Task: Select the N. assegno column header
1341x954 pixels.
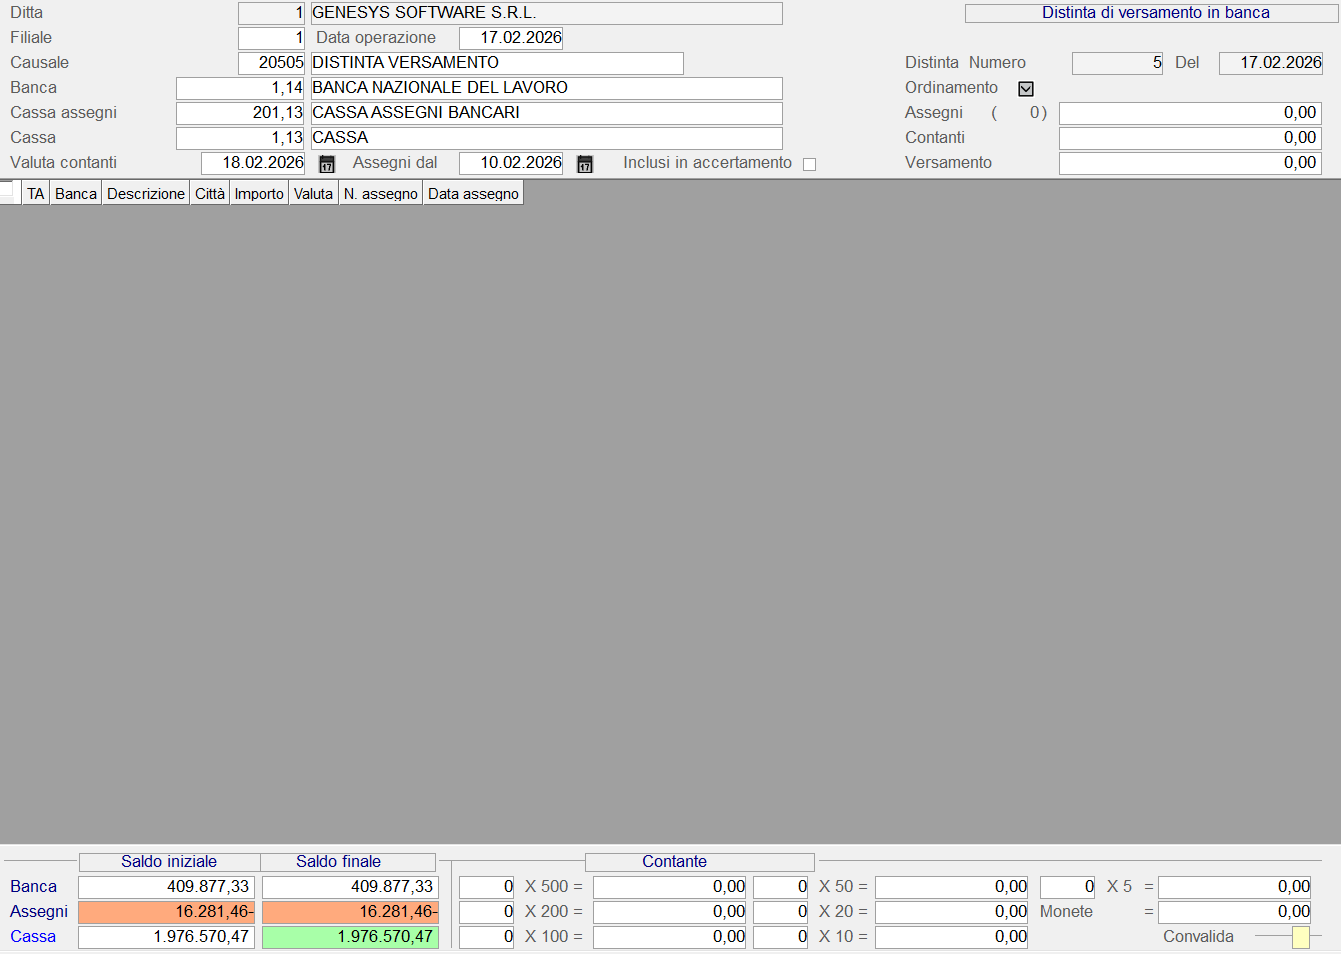Action: pyautogui.click(x=380, y=194)
